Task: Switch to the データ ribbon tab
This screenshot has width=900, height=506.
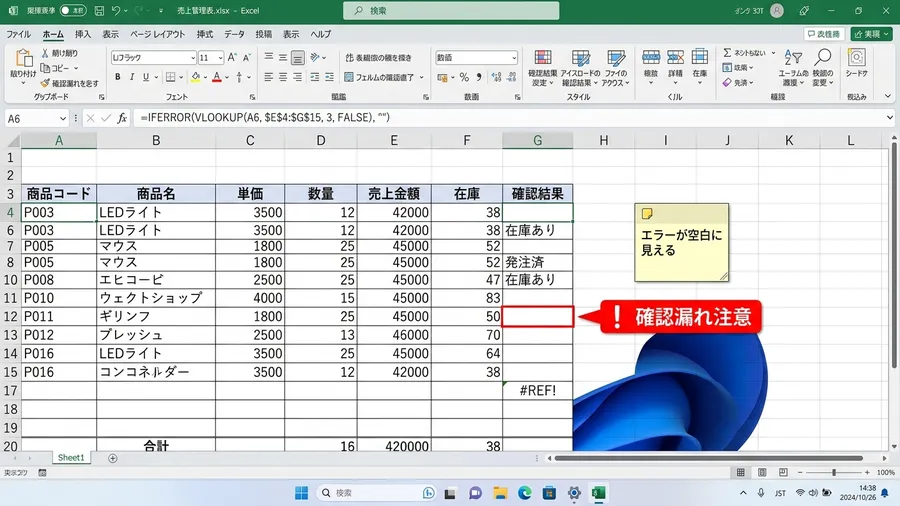Action: click(x=234, y=34)
